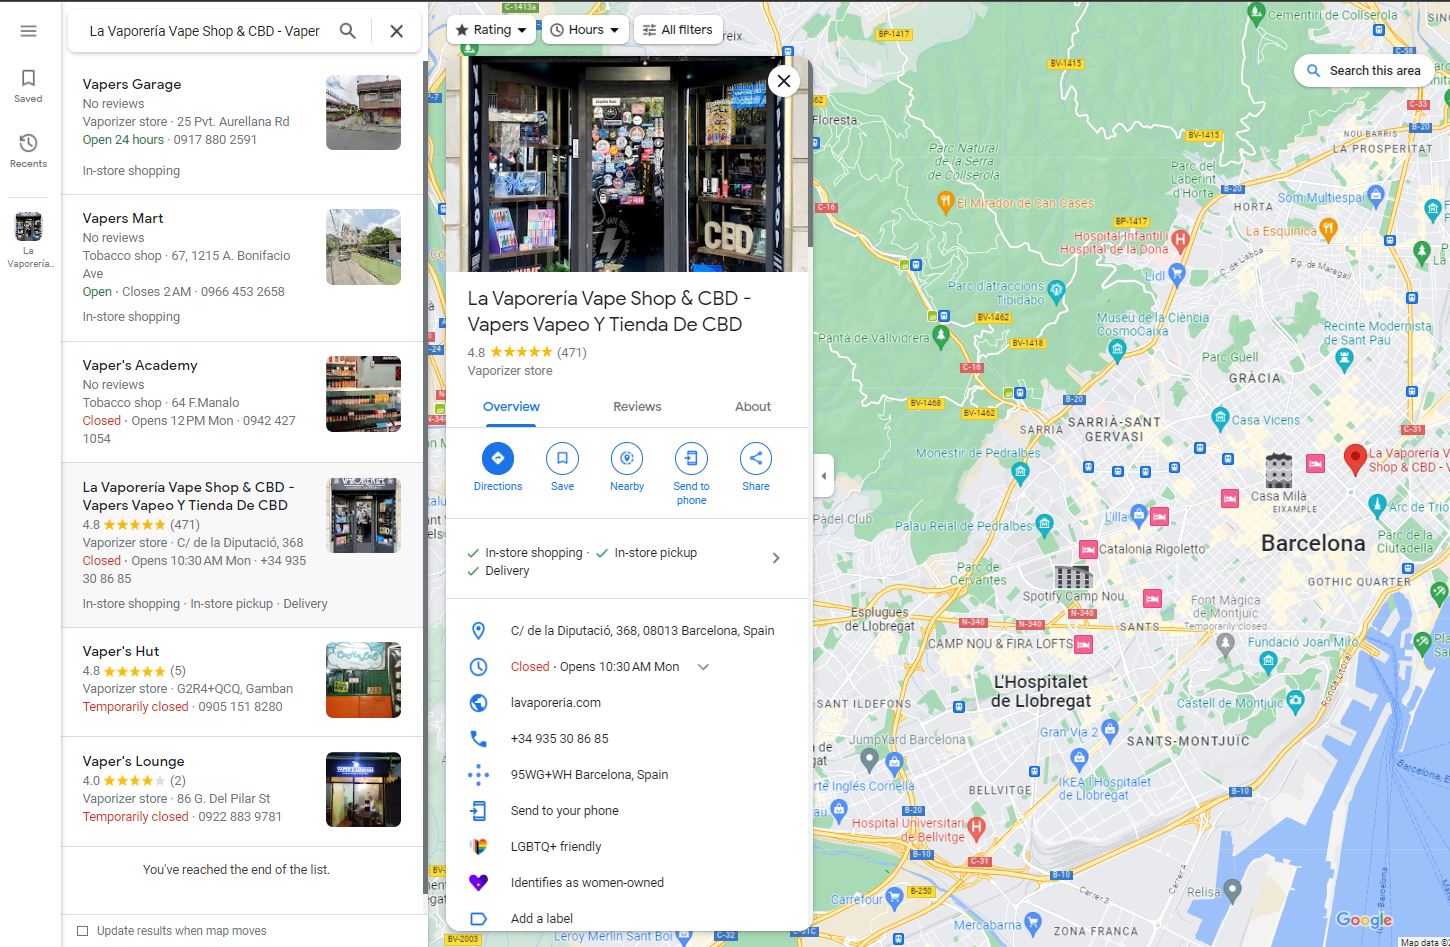Select Vapers Mart result
This screenshot has width=1450, height=947.
[242, 268]
